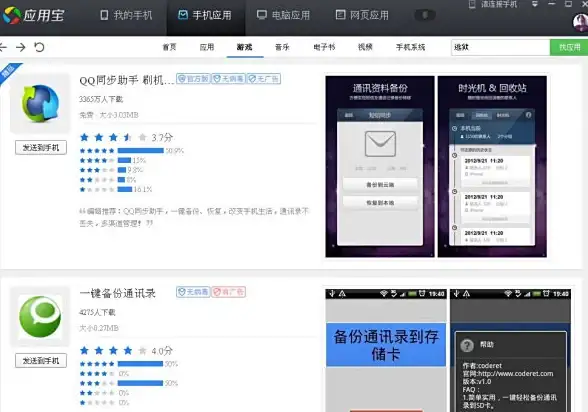Click the 3365万人下载 download count
The width and height of the screenshot is (588, 412).
[x=101, y=99]
